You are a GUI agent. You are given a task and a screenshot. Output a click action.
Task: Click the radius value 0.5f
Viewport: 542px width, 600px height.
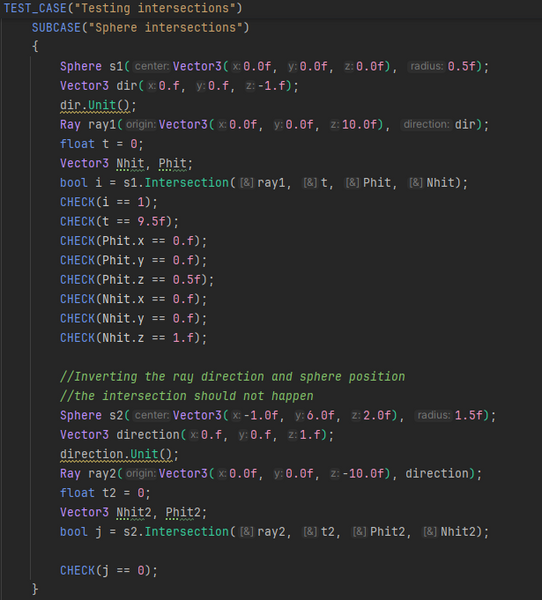coord(462,67)
